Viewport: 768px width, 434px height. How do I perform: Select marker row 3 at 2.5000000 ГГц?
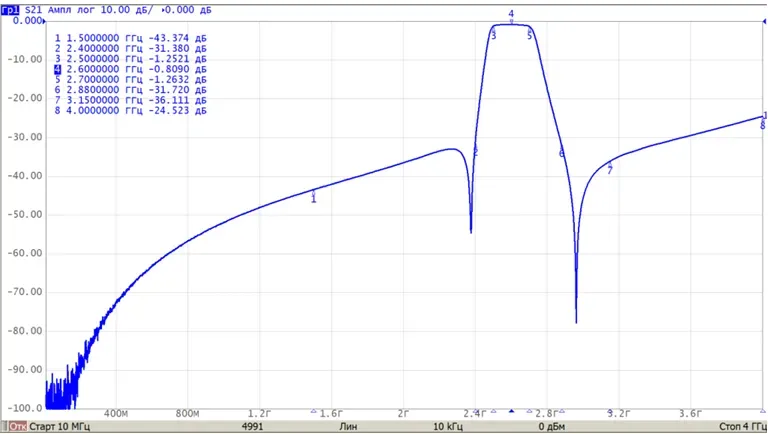coord(130,59)
